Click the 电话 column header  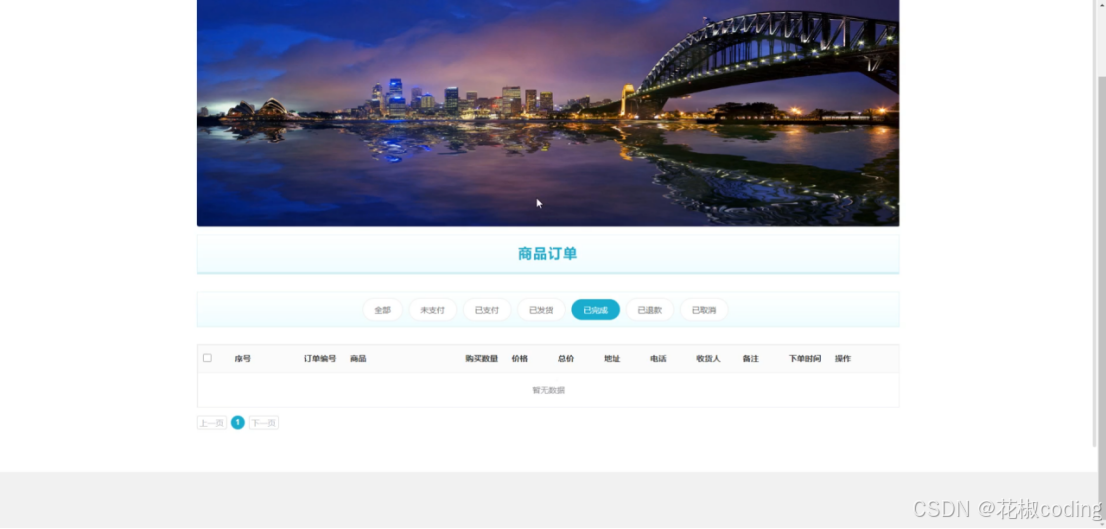point(658,359)
